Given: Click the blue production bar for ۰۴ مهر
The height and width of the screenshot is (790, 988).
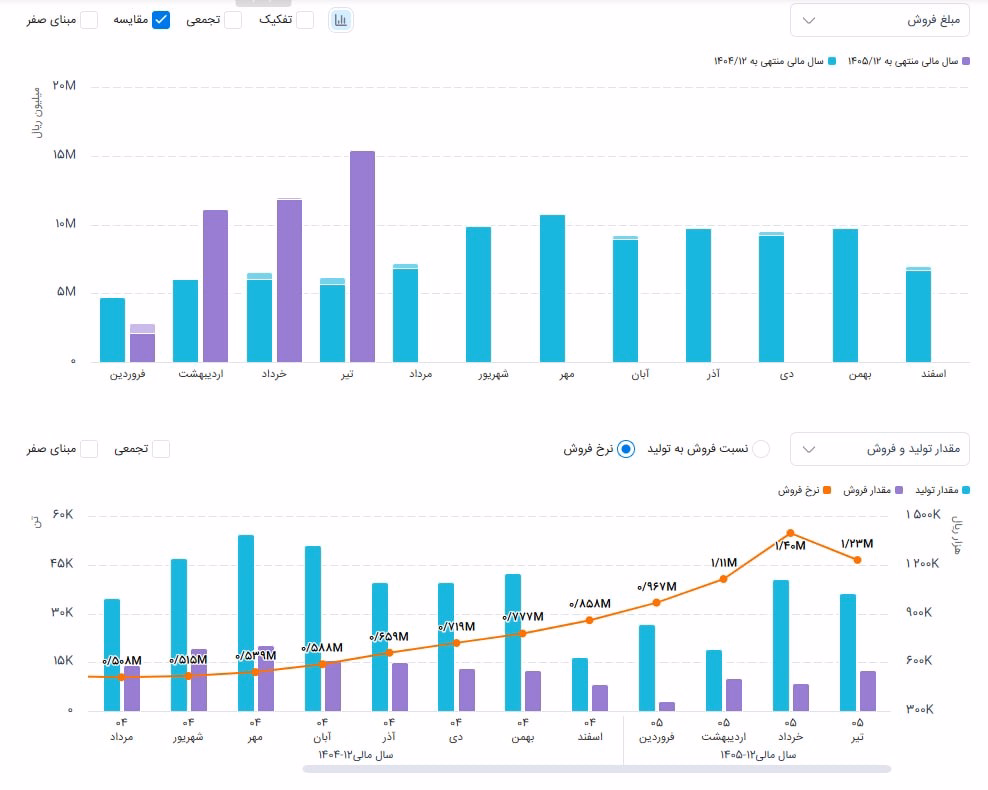Looking at the screenshot, I should [x=246, y=623].
